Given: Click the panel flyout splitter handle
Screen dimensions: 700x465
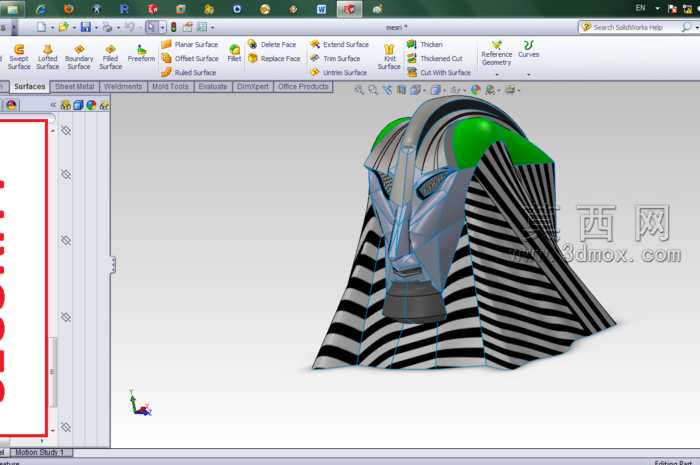Looking at the screenshot, I should point(113,265).
